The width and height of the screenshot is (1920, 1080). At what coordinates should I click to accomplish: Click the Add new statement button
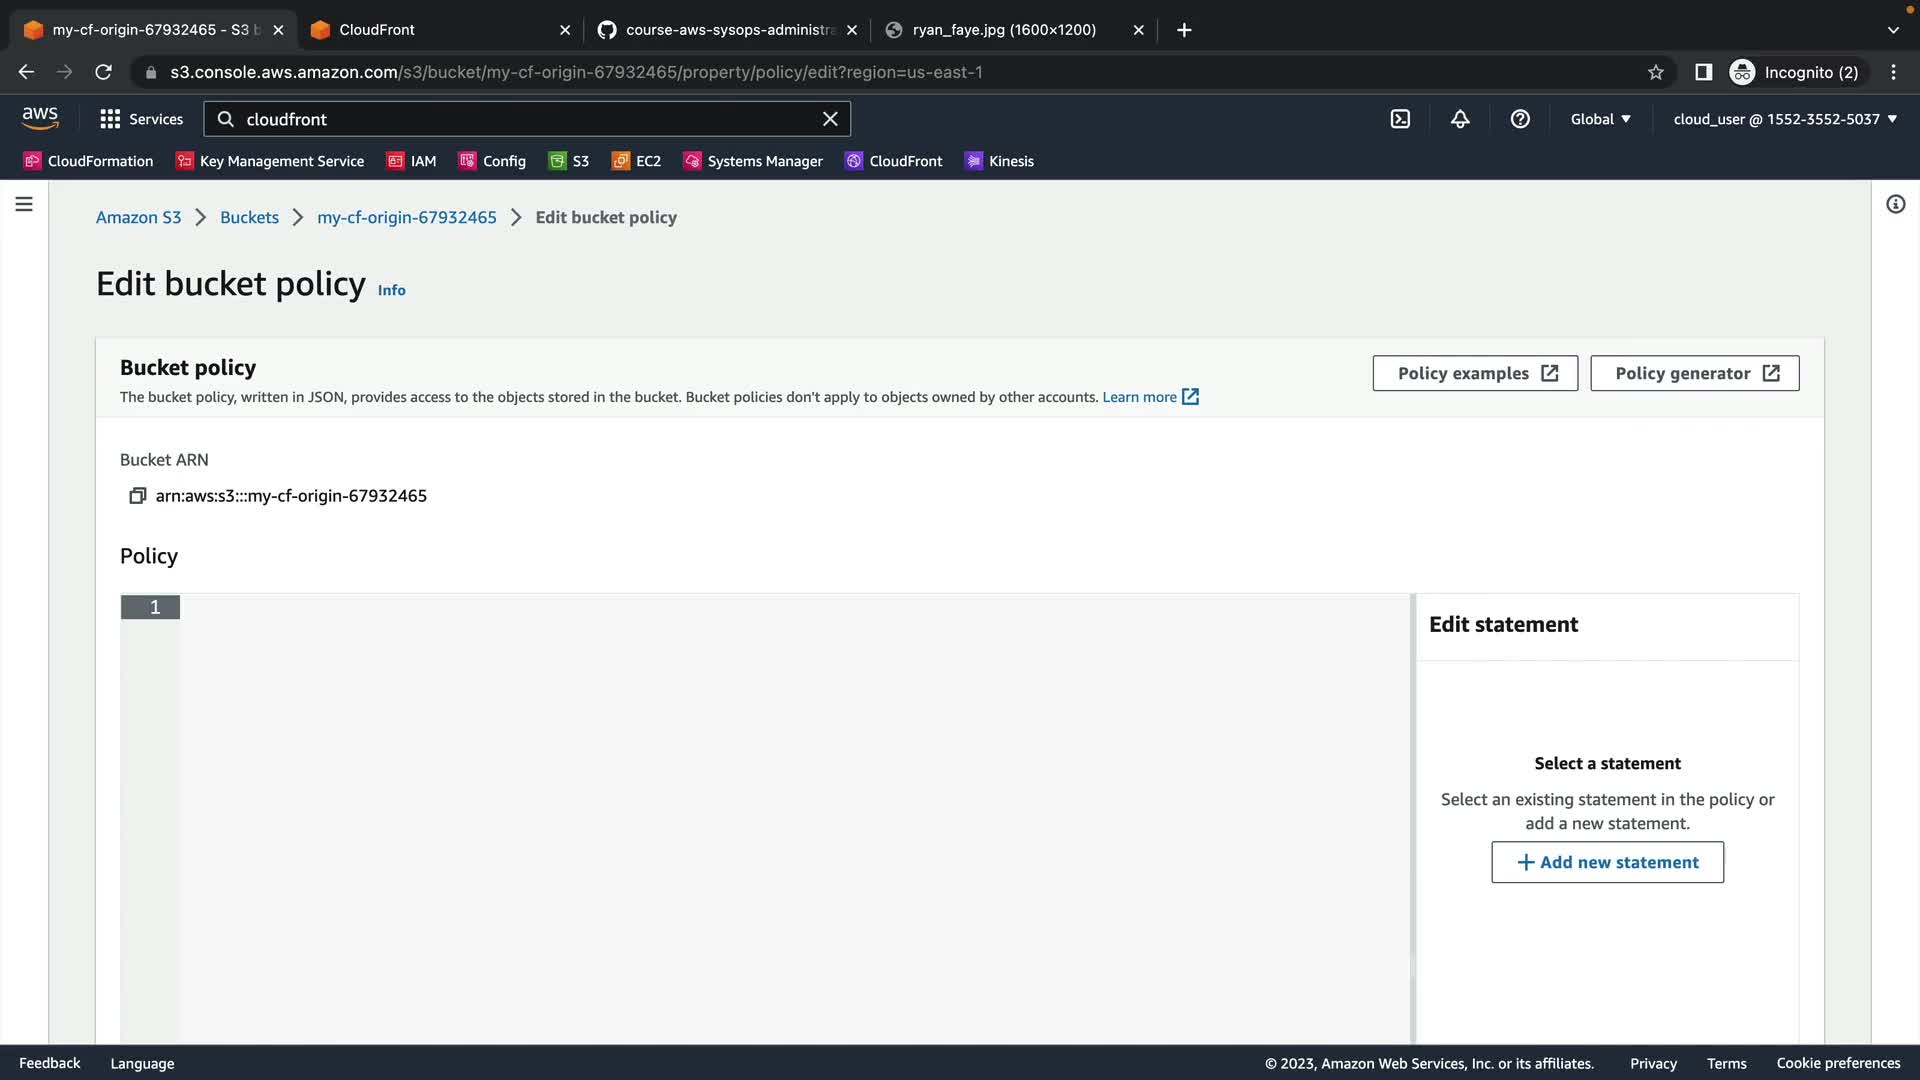(1607, 862)
